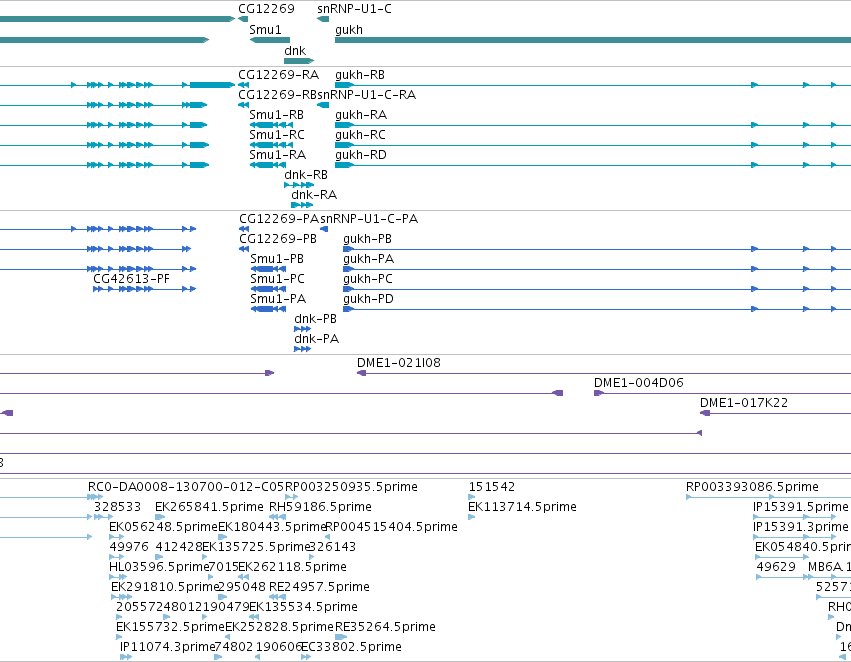851x662 pixels.
Task: Pick the 295048 EST label
Action: click(x=242, y=588)
